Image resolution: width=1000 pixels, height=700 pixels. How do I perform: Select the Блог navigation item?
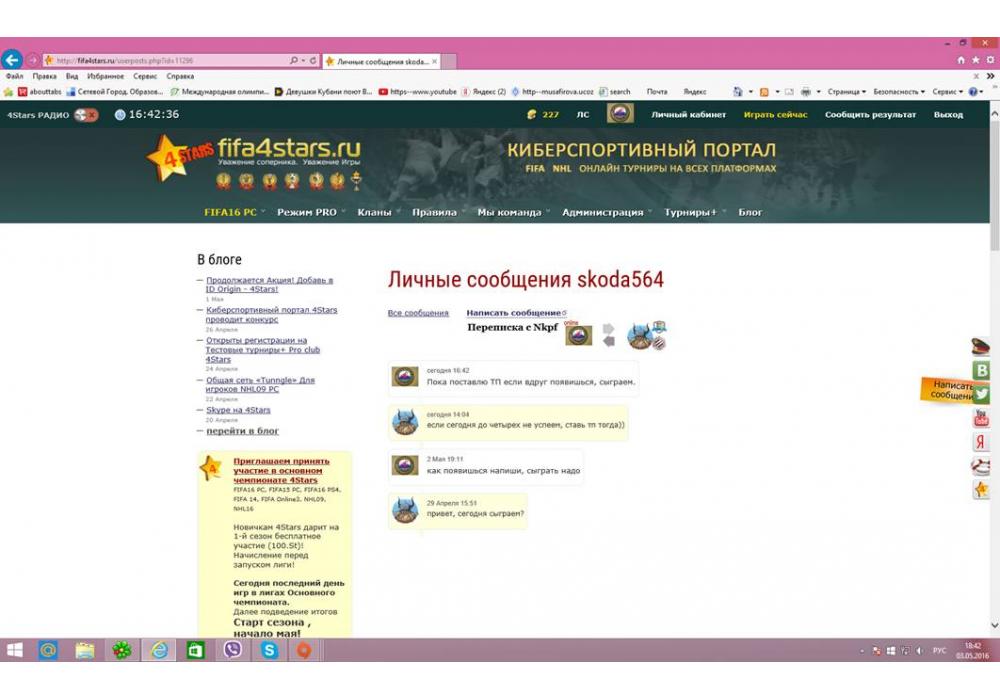pyautogui.click(x=750, y=212)
